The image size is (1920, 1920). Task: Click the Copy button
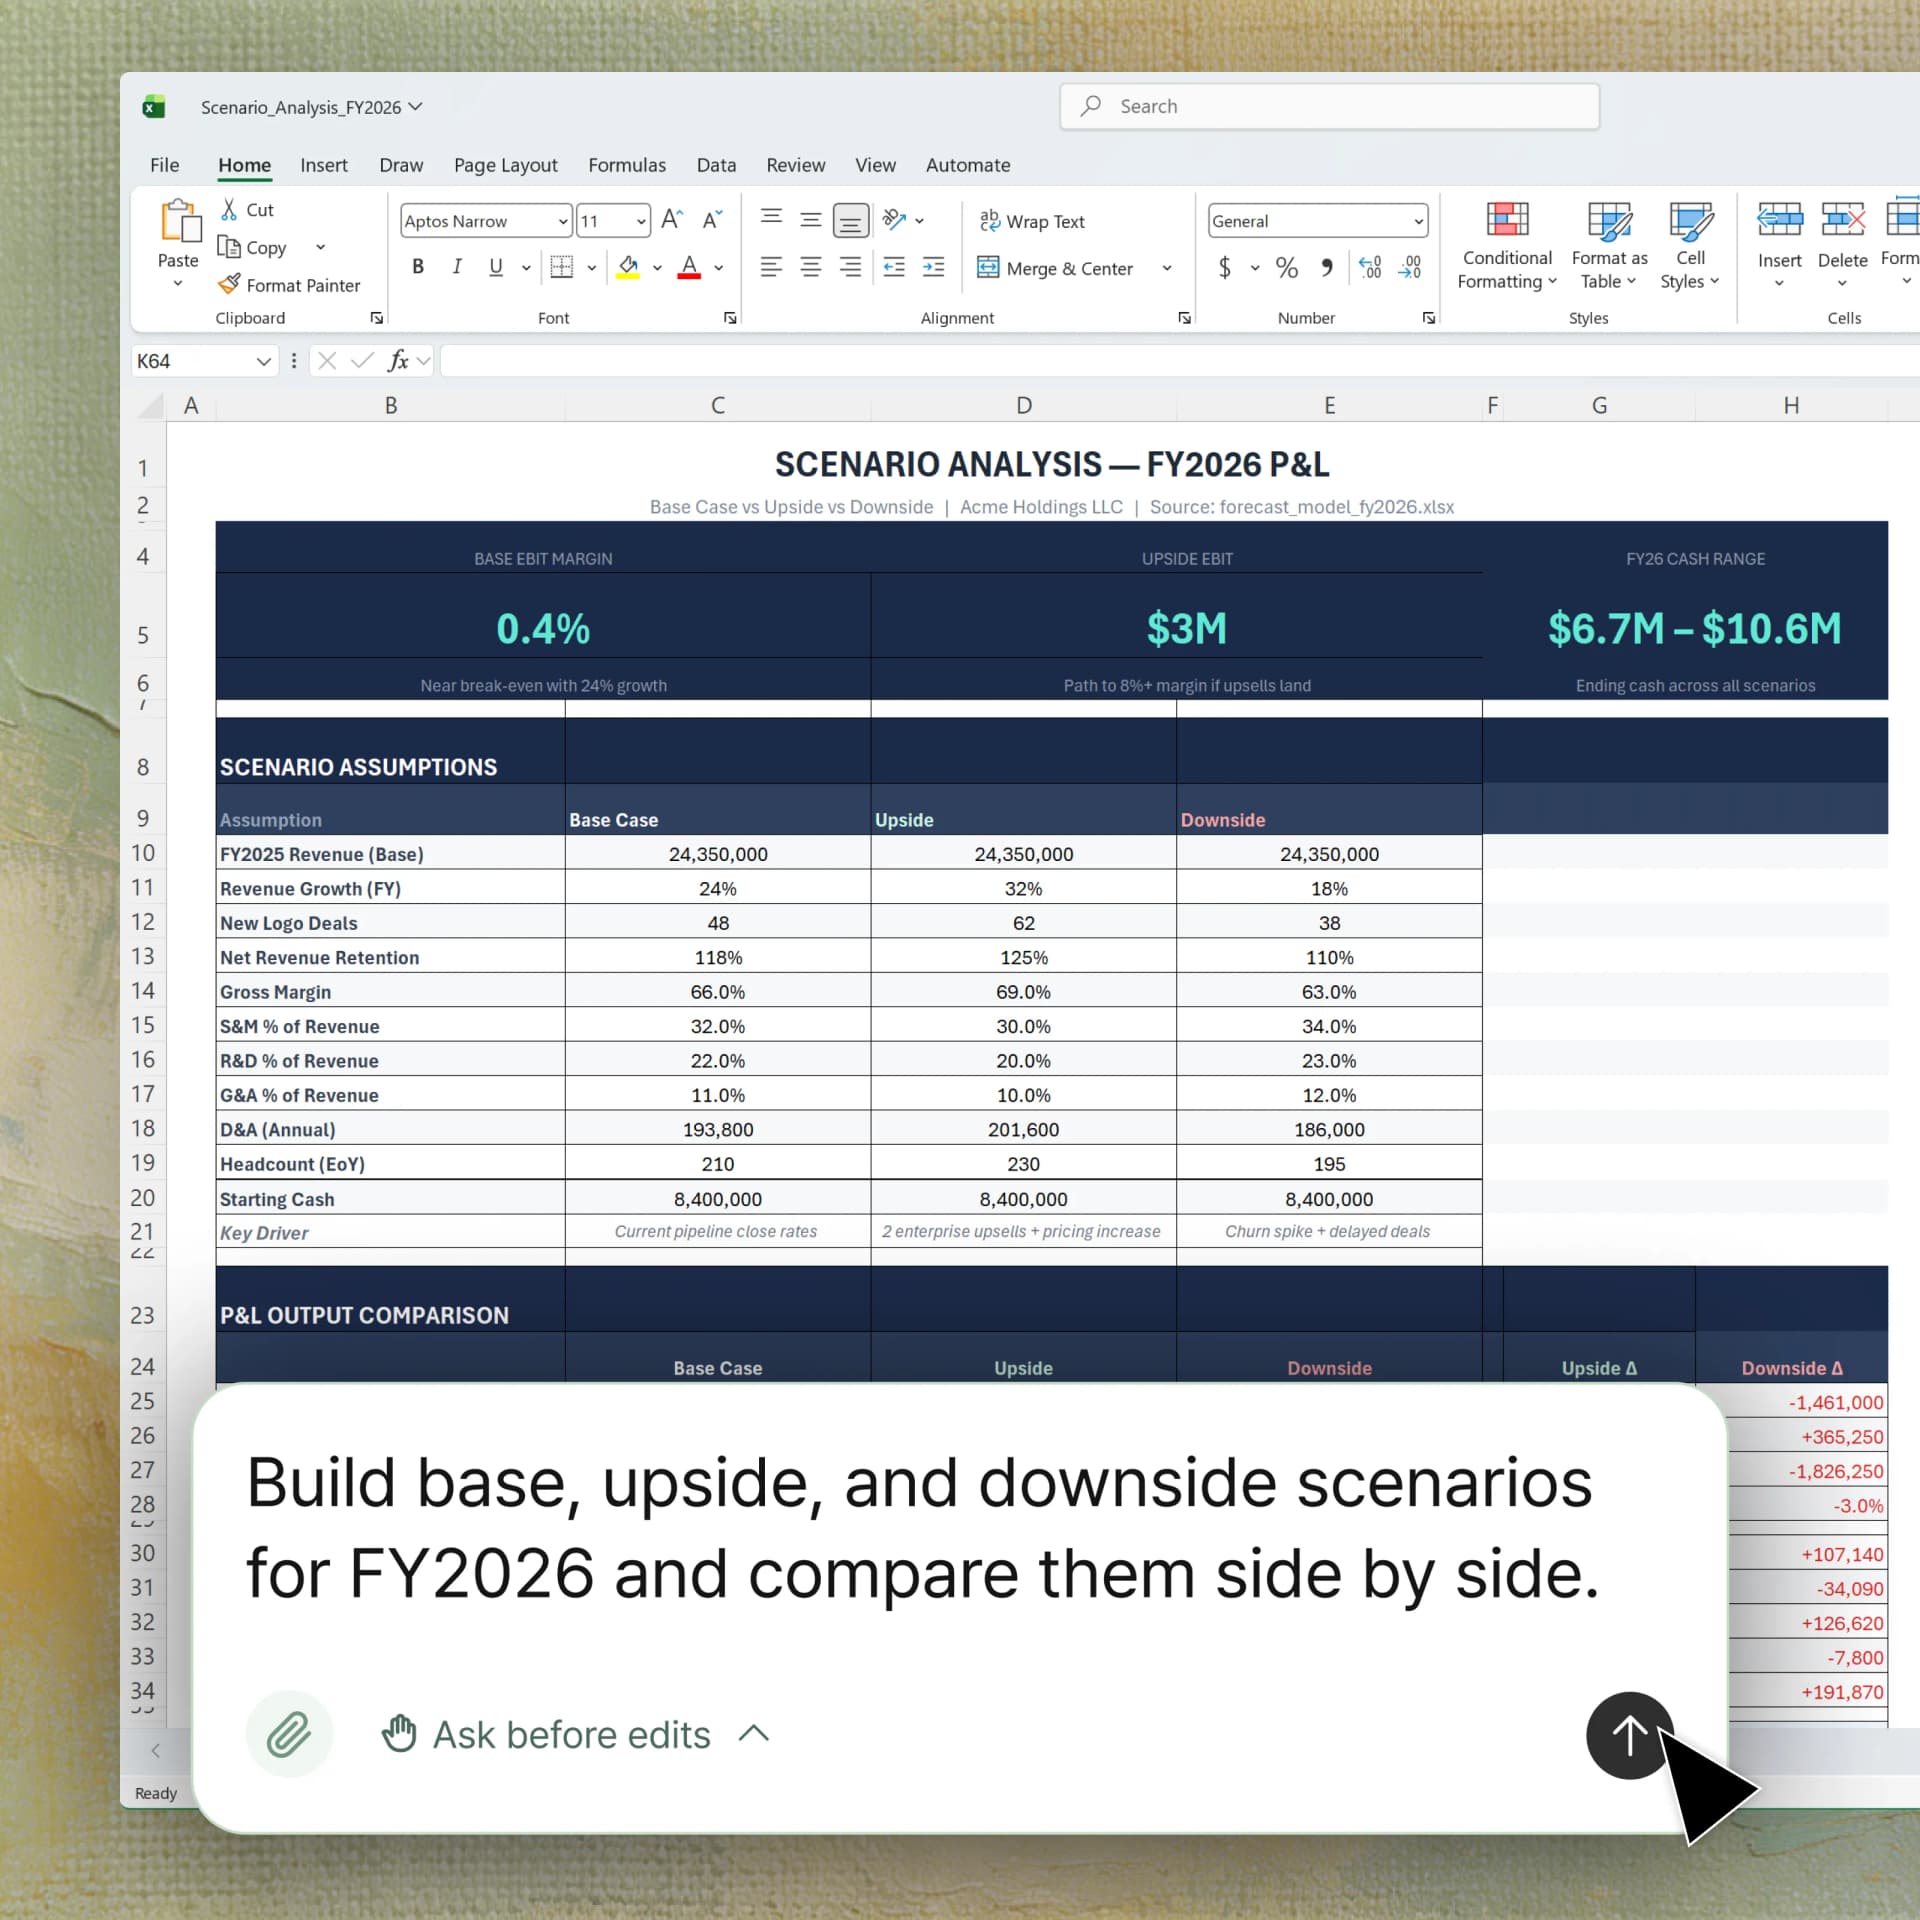(254, 248)
